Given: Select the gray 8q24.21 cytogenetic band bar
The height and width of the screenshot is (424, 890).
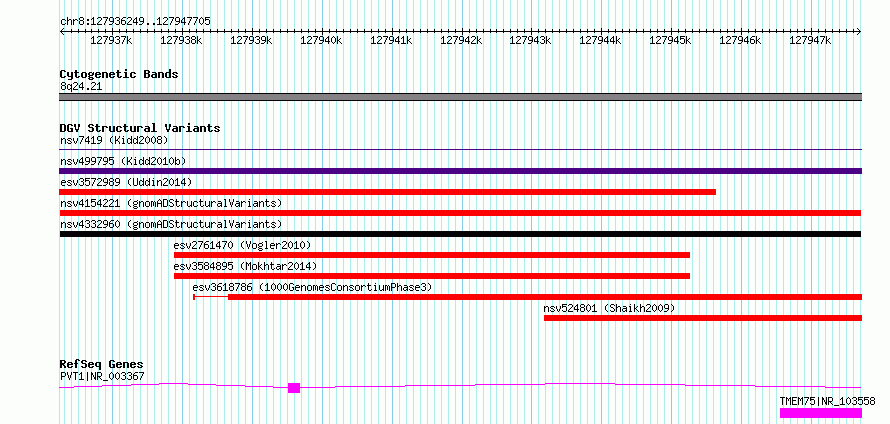Looking at the screenshot, I should pos(460,97).
